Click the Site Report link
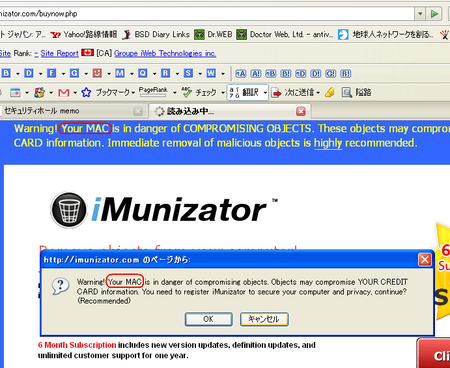This screenshot has width=450, height=368. pyautogui.click(x=59, y=53)
